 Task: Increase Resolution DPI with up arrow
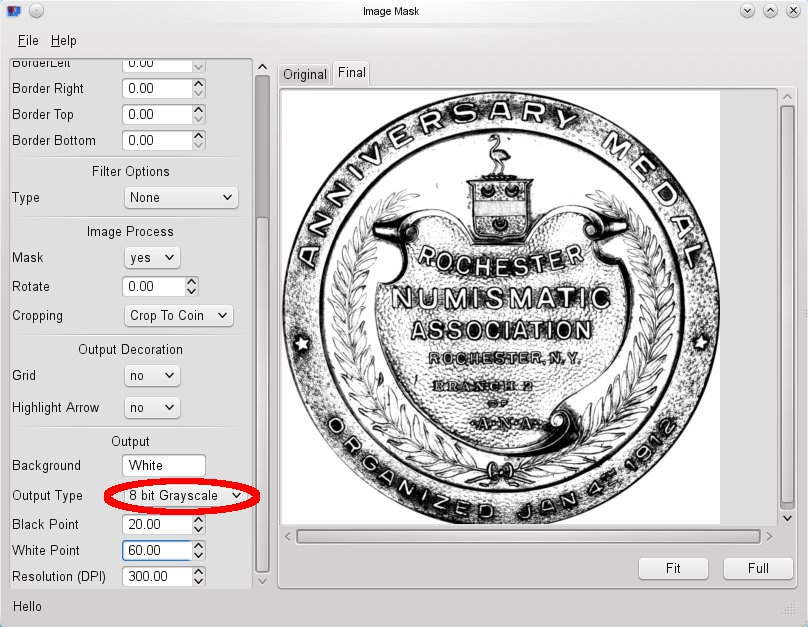pos(199,571)
